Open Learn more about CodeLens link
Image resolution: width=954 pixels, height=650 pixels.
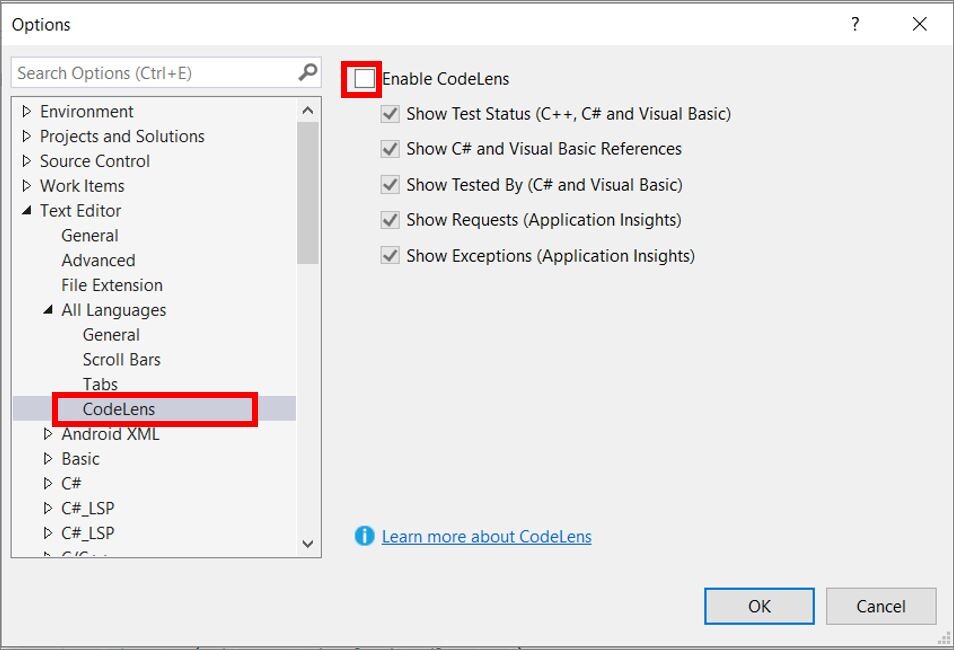pos(486,537)
